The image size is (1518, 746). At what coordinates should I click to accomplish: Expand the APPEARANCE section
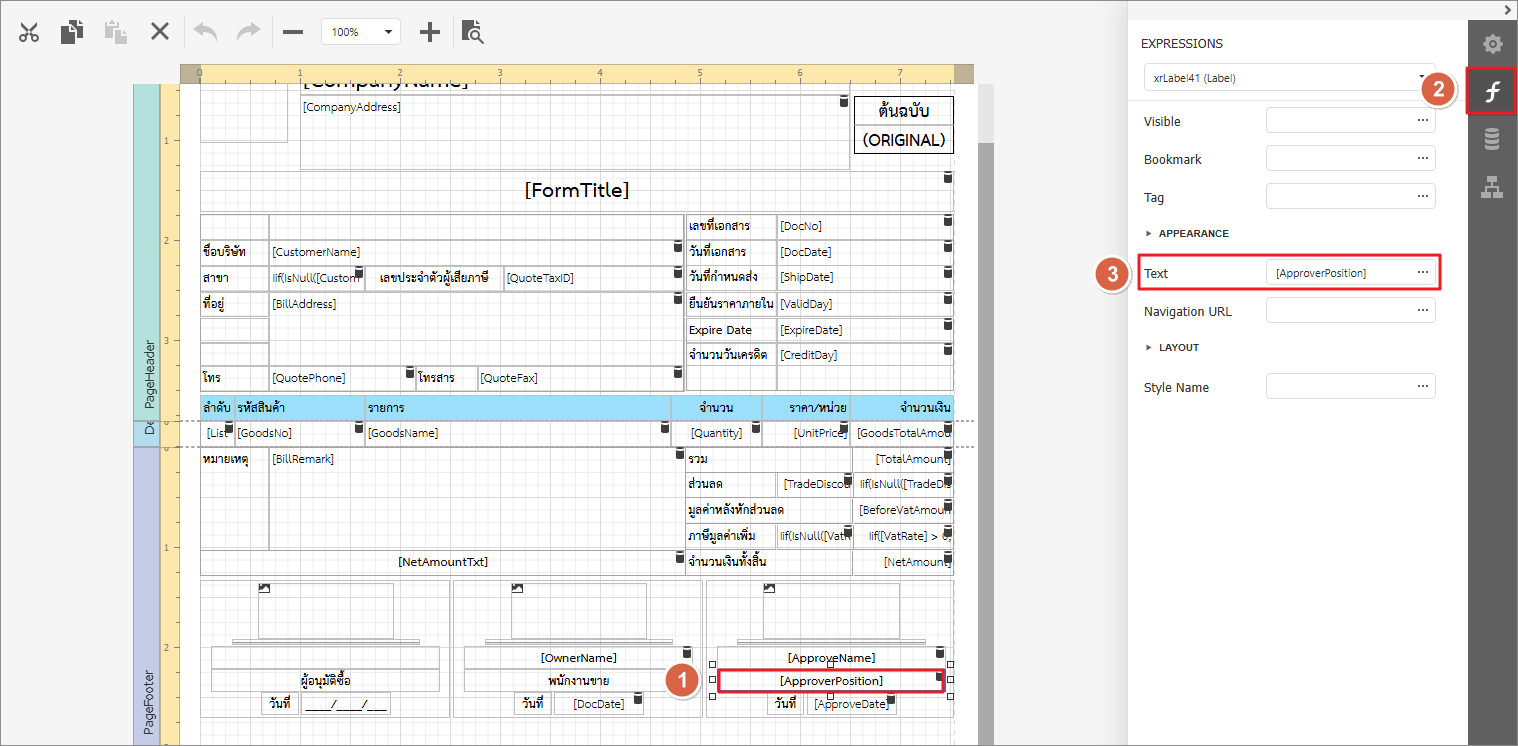1193,234
